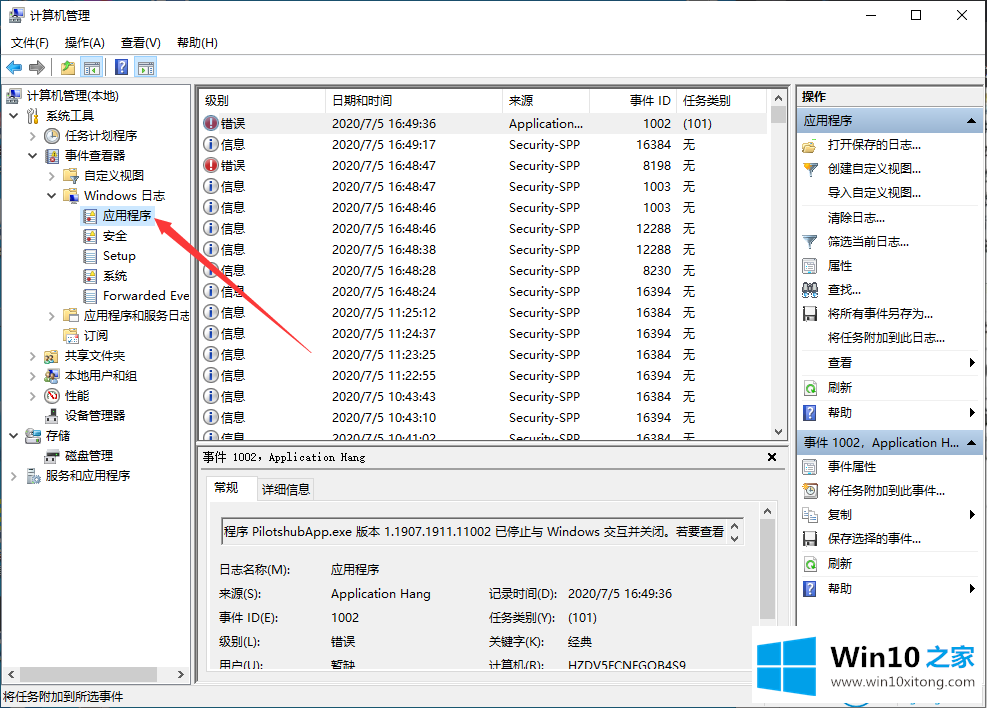This screenshot has width=987, height=708.
Task: Click the event list vertical scrollbar down arrow
Action: pyautogui.click(x=778, y=432)
